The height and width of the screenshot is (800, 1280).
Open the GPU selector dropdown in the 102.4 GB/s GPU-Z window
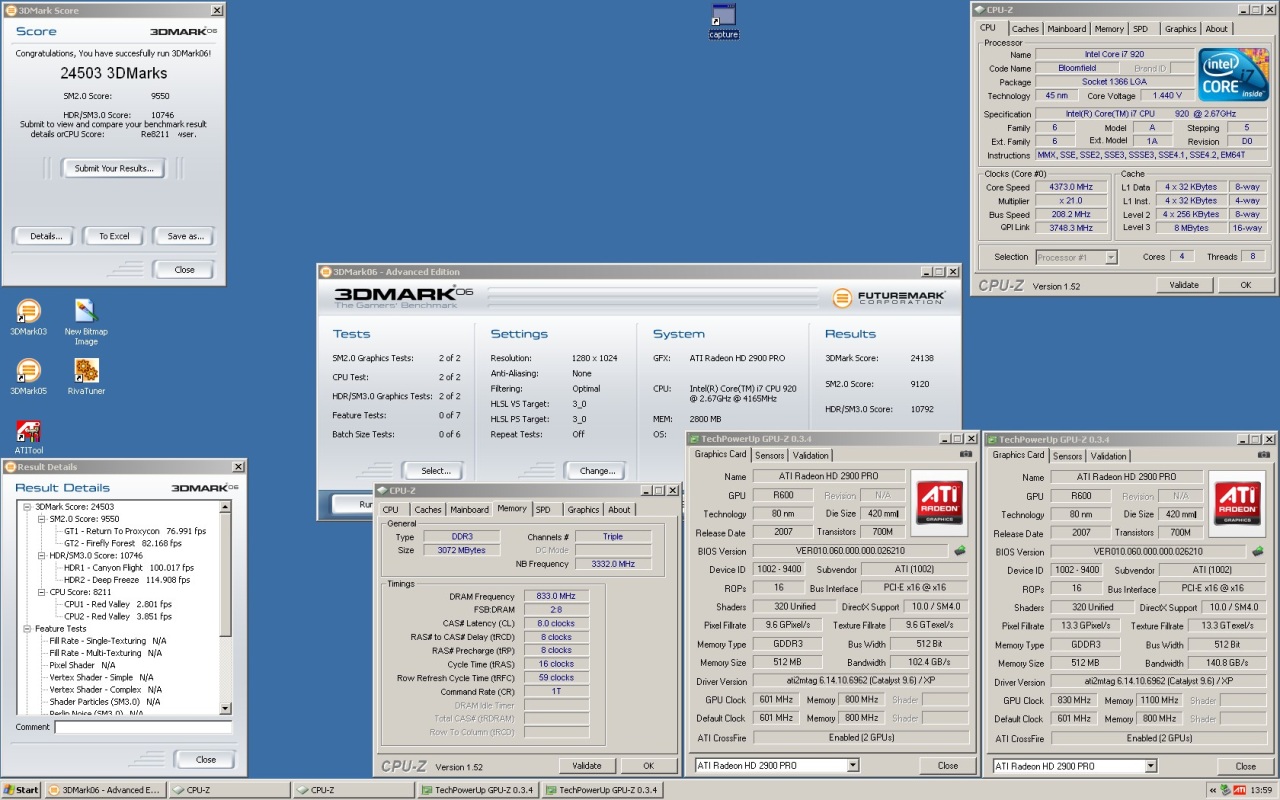point(853,765)
